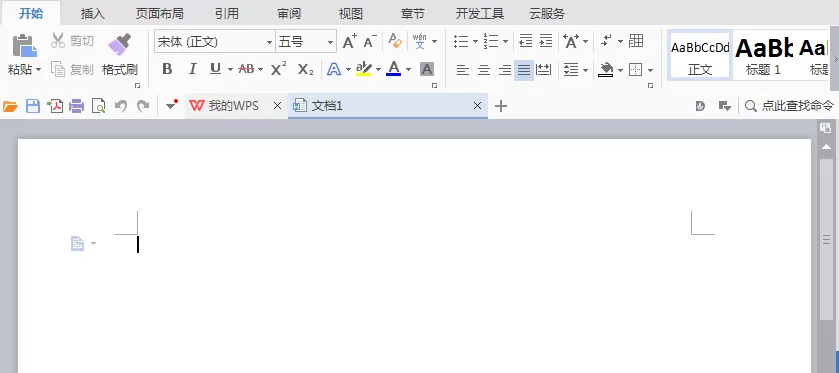This screenshot has width=839, height=373.
Task: Save document with the floppy disk icon
Action: click(x=33, y=106)
